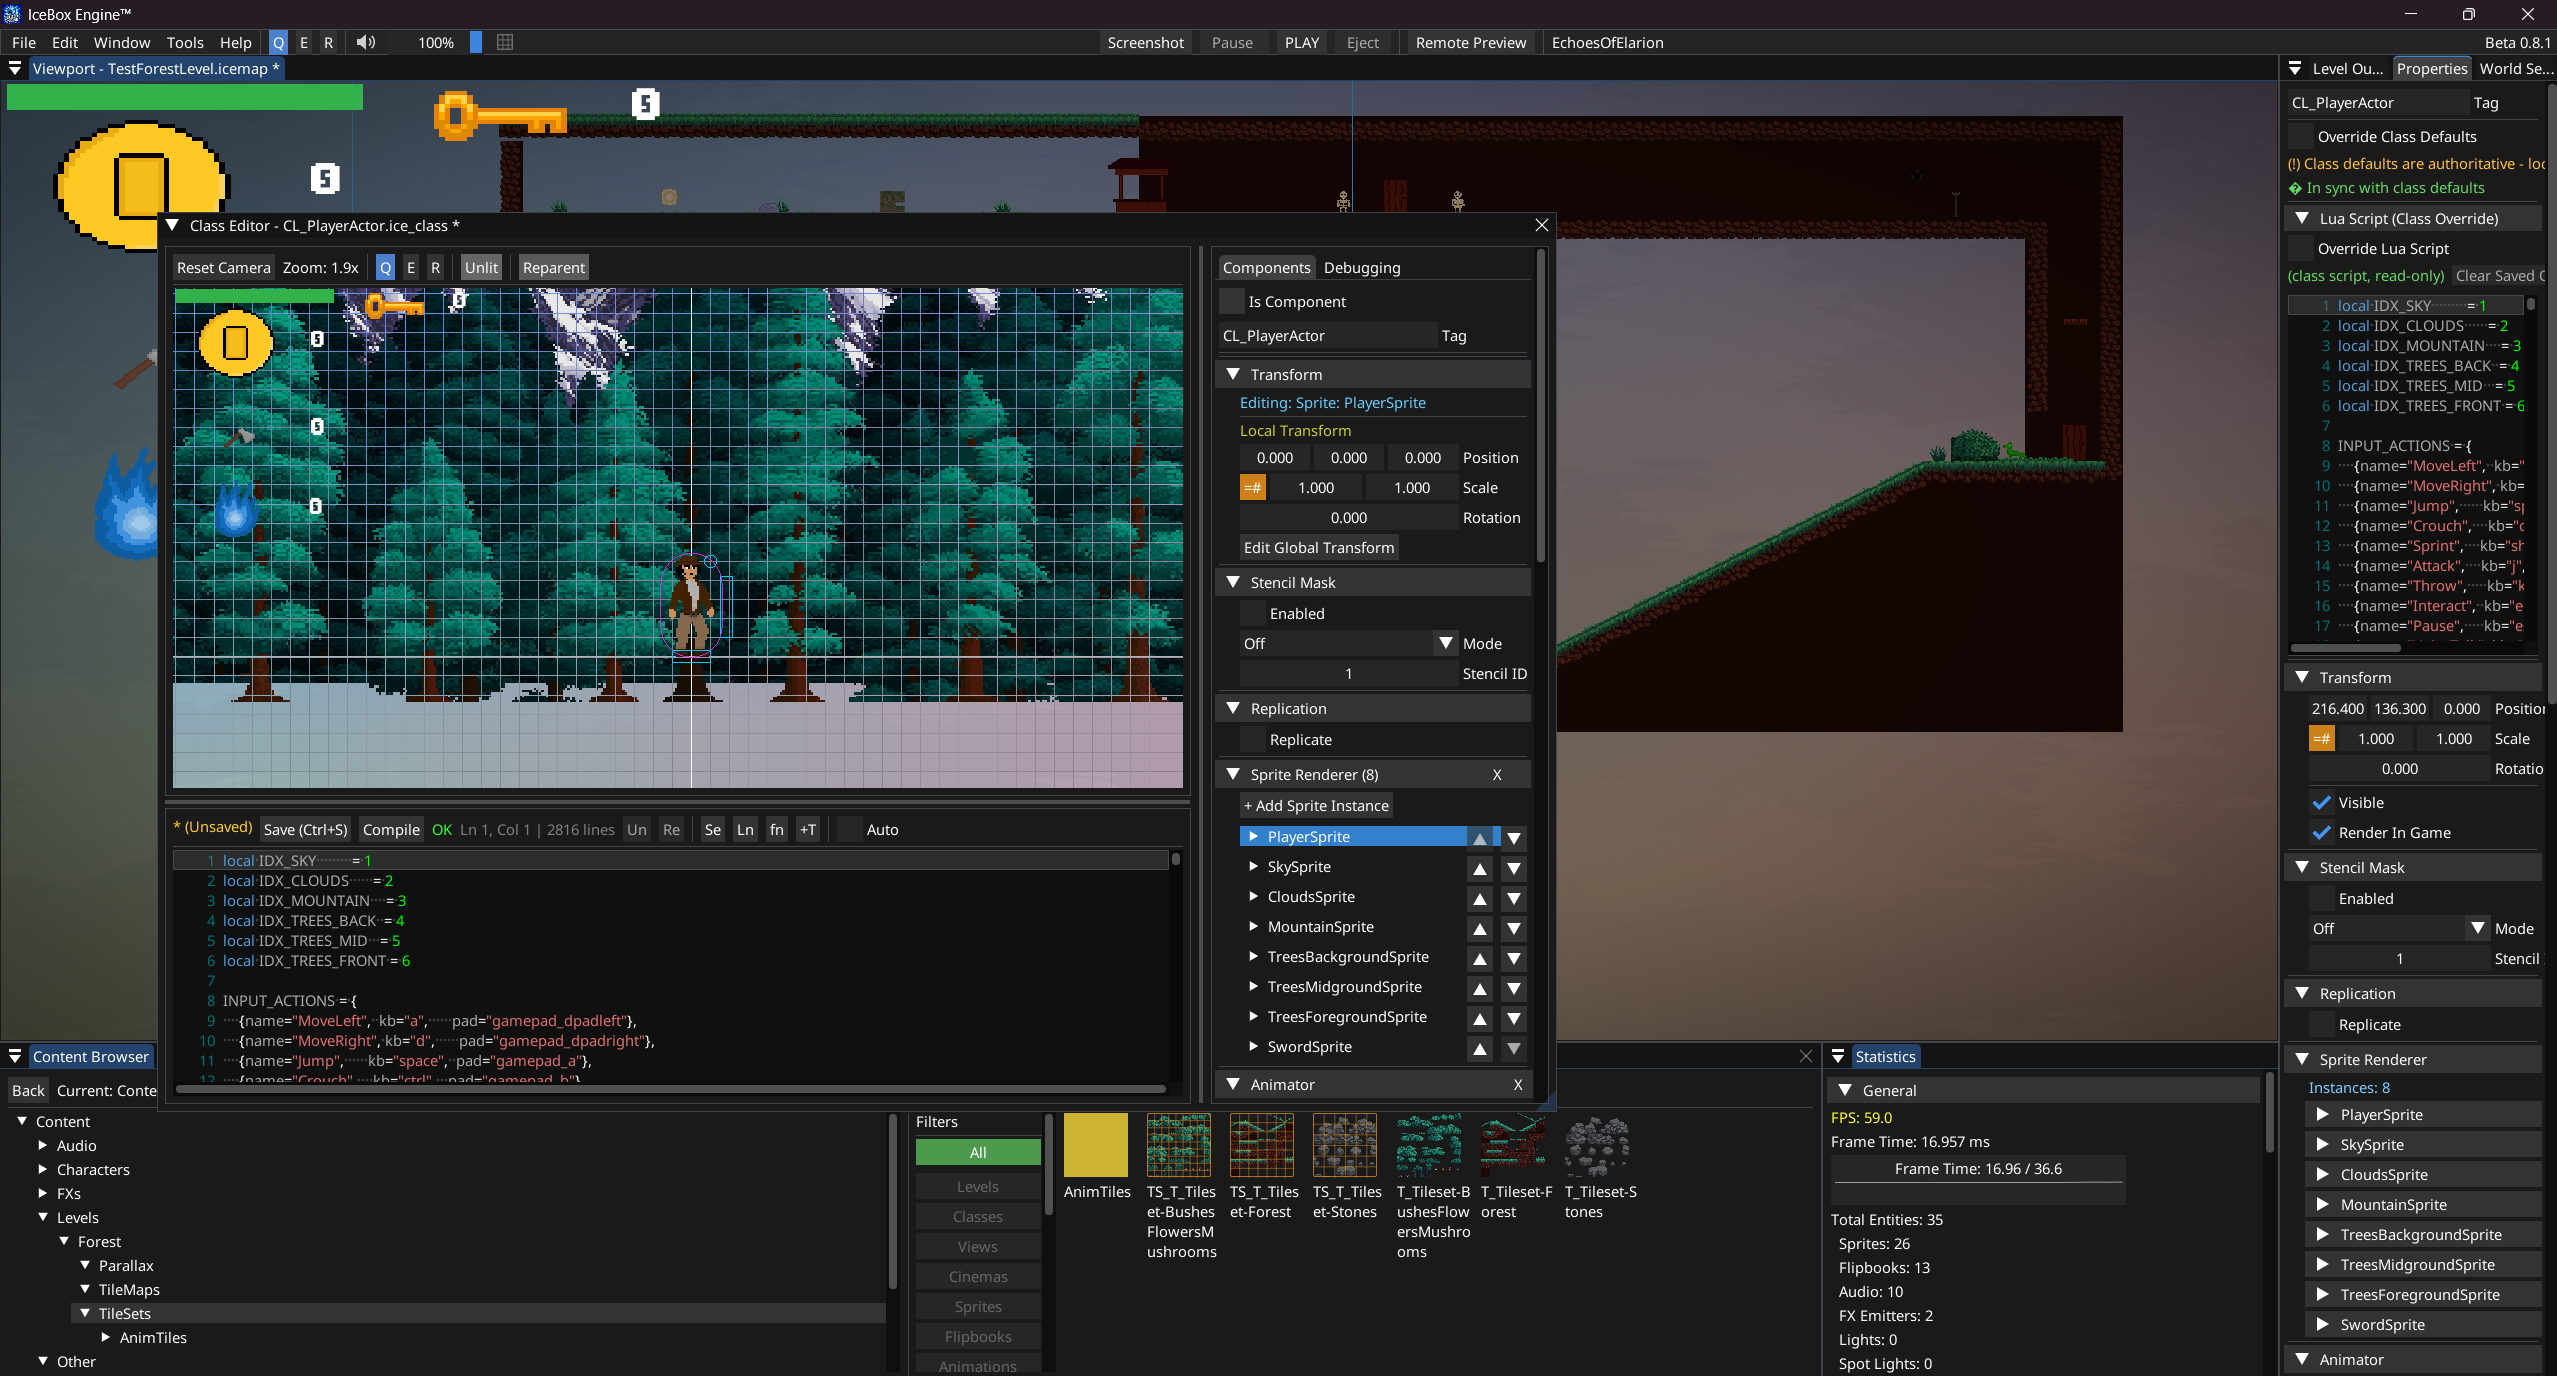Click Reset Camera in Class Editor
The image size is (2557, 1376).
tap(223, 268)
